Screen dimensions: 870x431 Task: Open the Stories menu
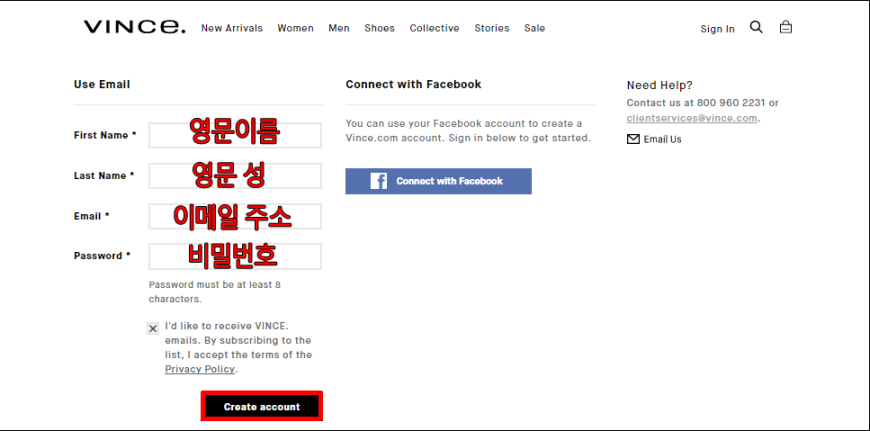(492, 28)
